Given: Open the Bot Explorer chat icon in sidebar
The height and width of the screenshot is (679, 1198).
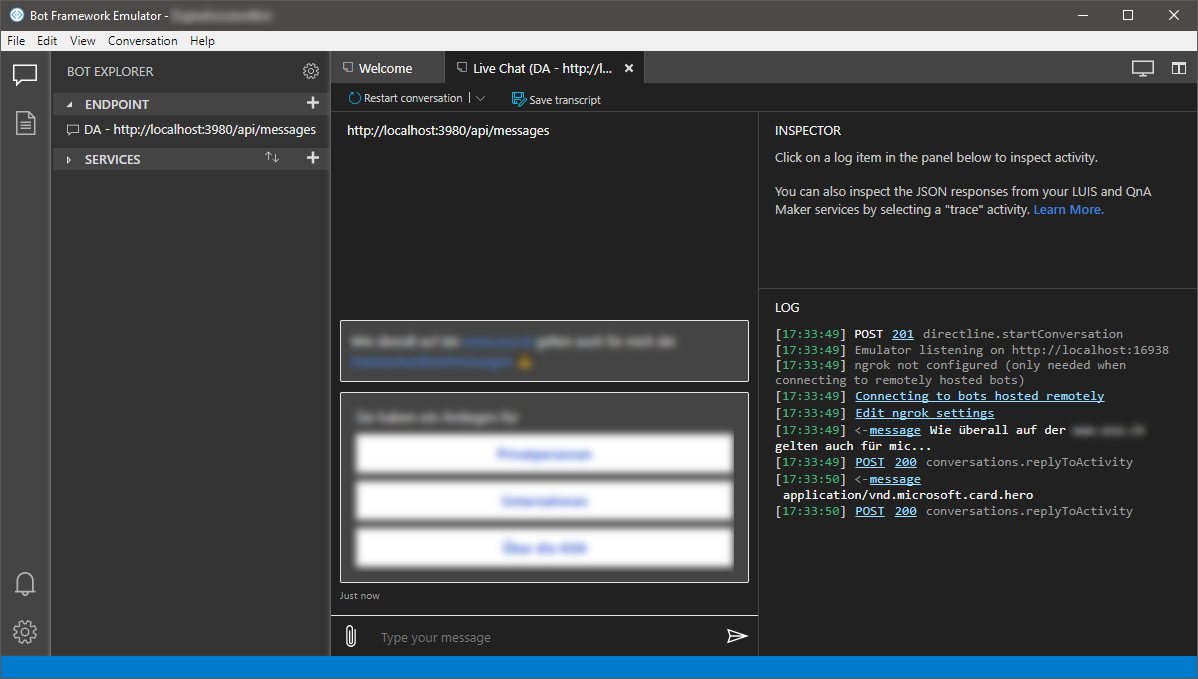Looking at the screenshot, I should click(x=24, y=74).
